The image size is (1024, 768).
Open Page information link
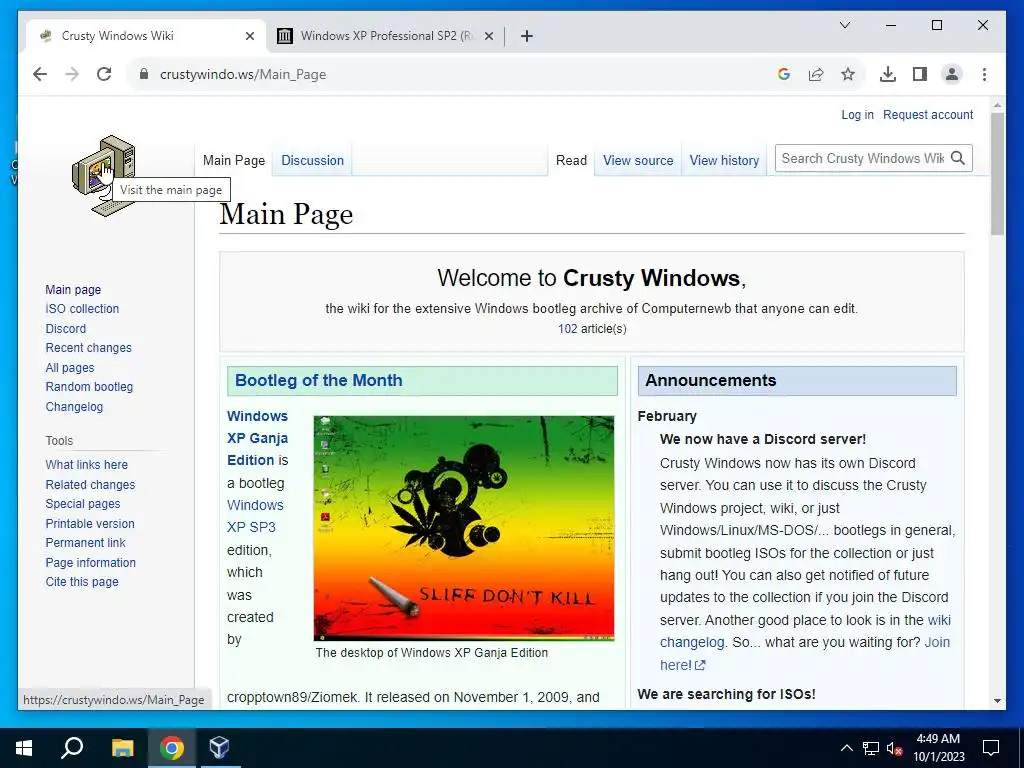(x=91, y=563)
